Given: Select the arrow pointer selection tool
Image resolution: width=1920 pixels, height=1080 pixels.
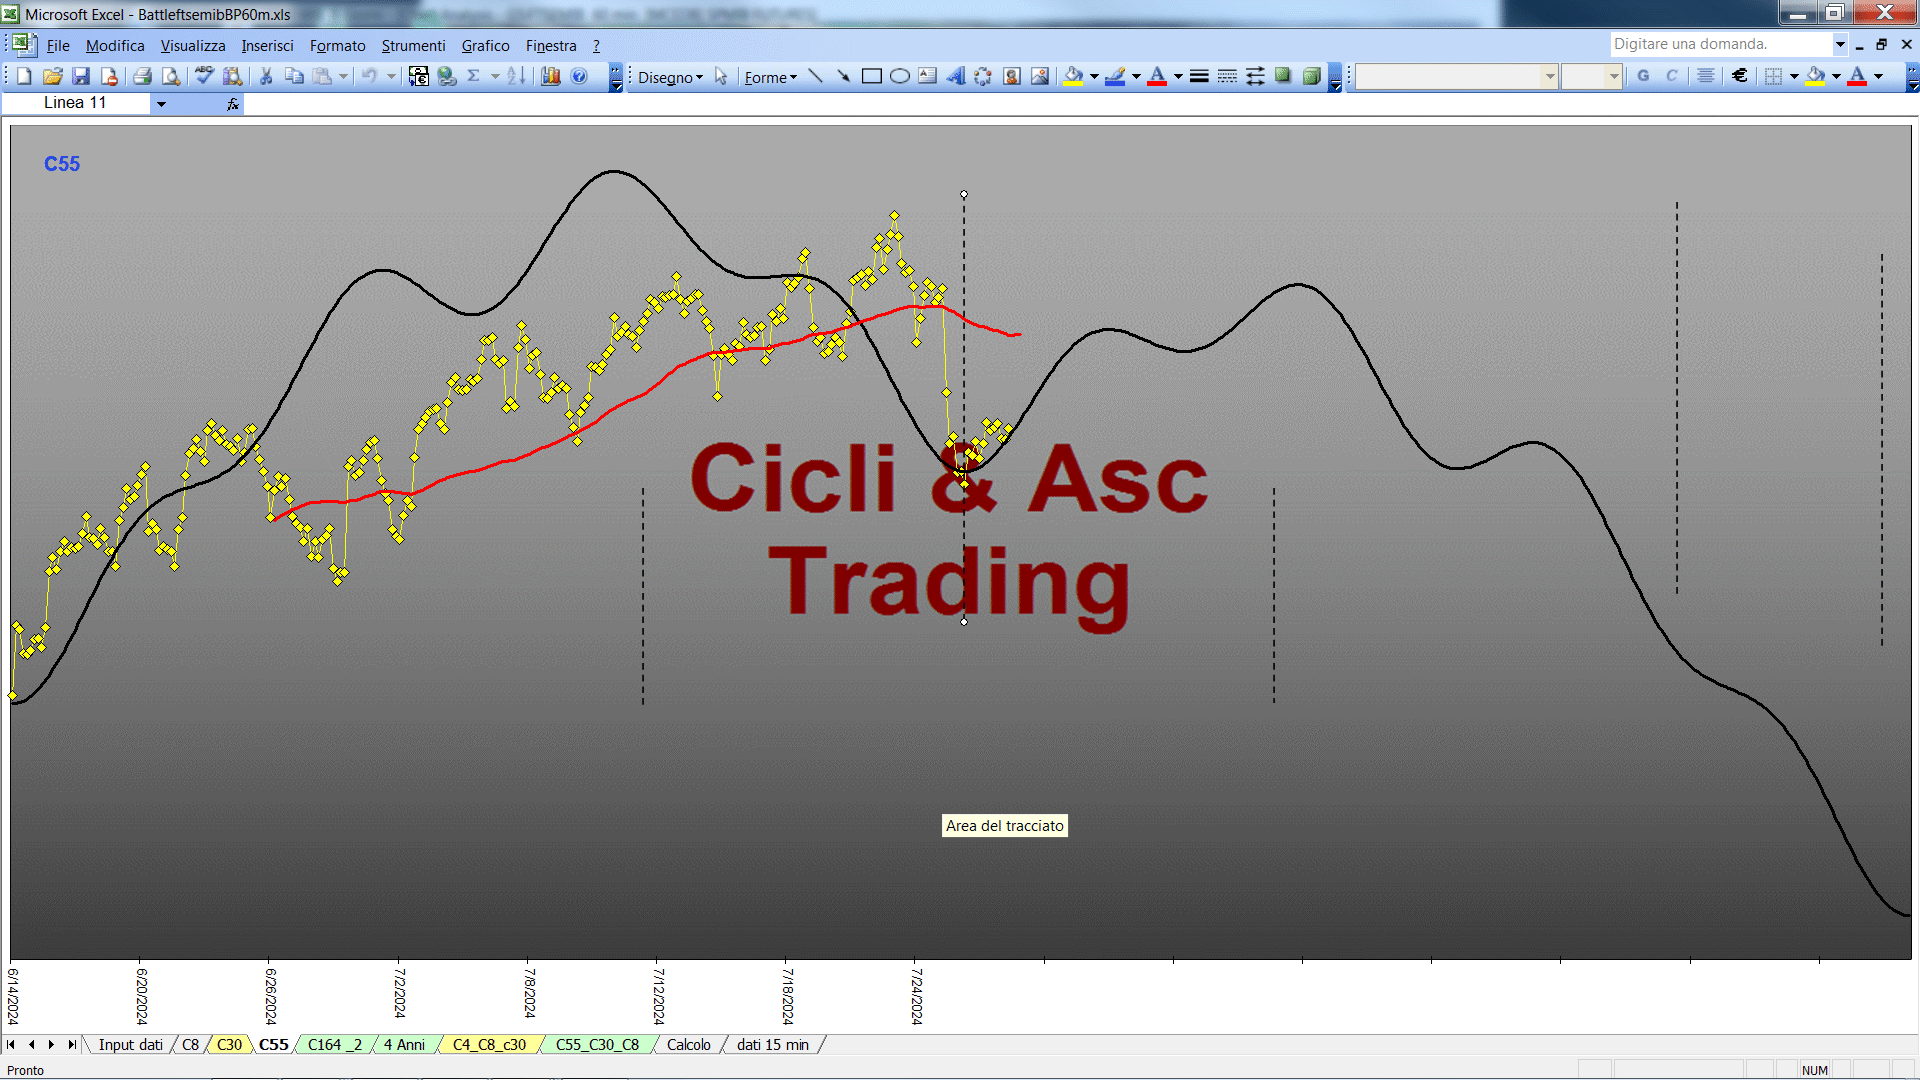Looking at the screenshot, I should click(x=721, y=76).
